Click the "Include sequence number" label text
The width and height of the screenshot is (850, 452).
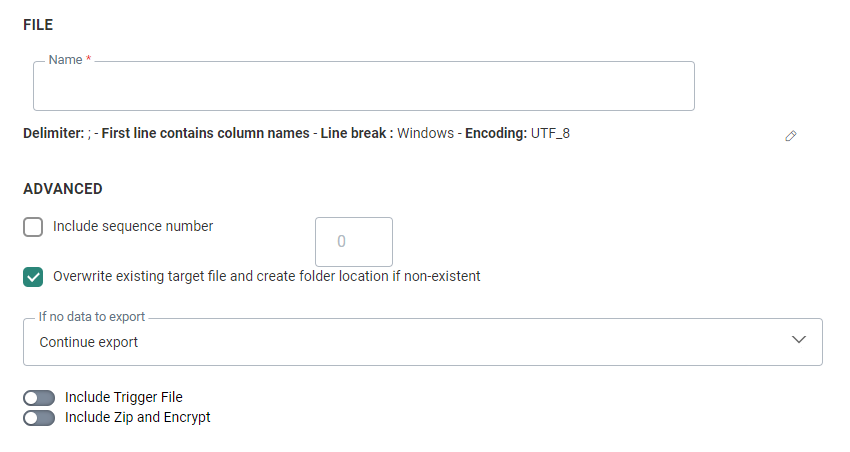coord(133,226)
